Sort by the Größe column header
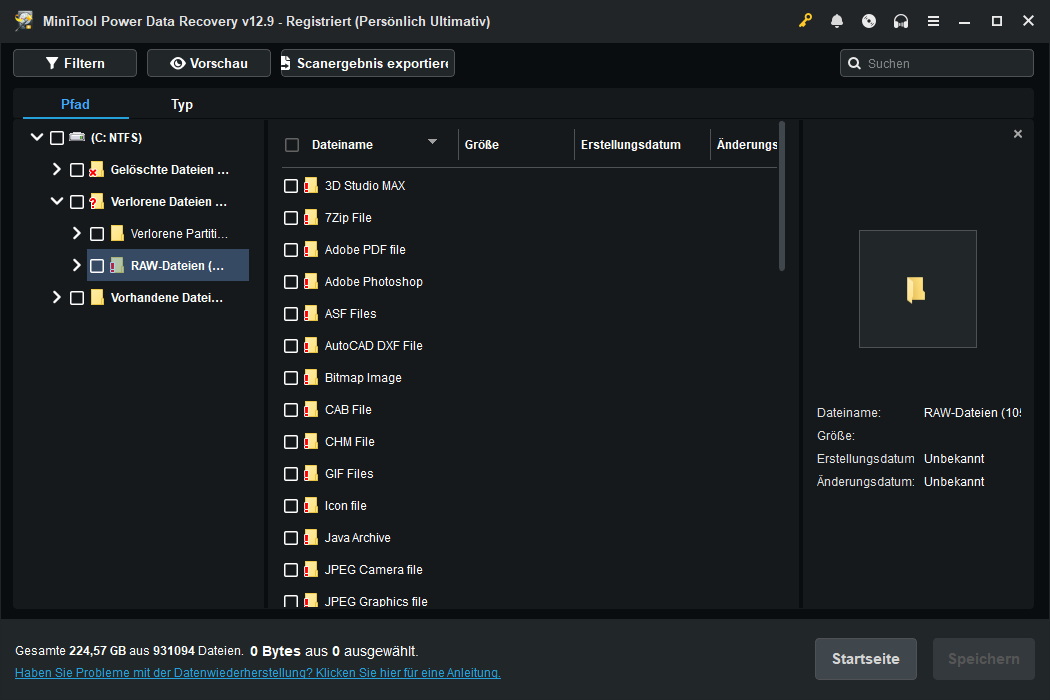Viewport: 1050px width, 700px height. 481,145
